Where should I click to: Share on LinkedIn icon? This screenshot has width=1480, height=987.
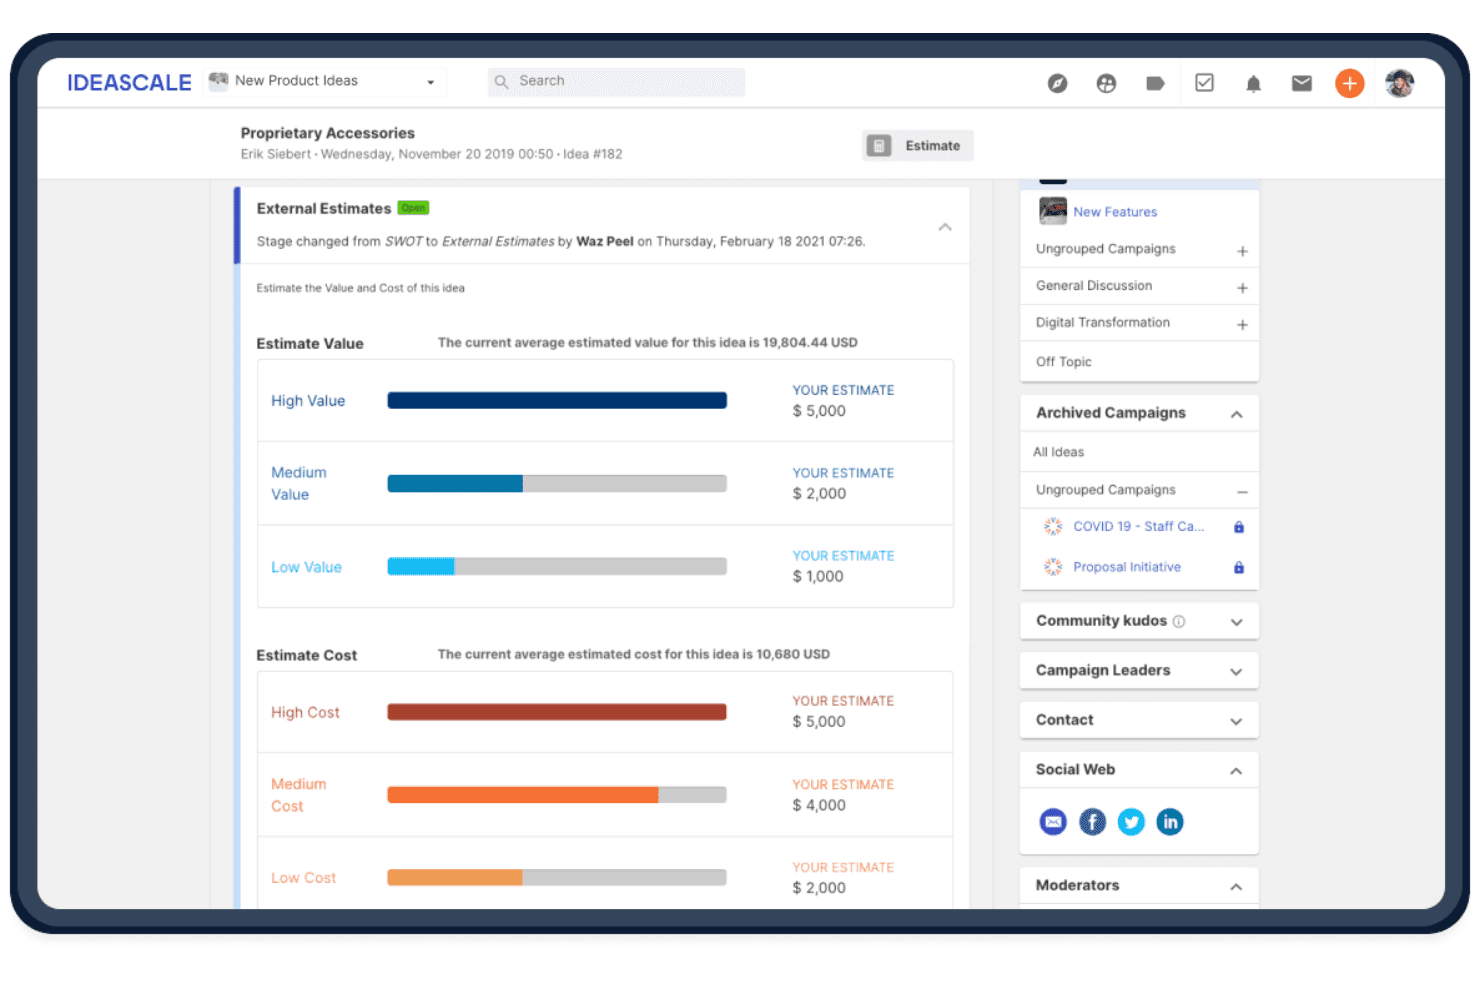point(1170,822)
